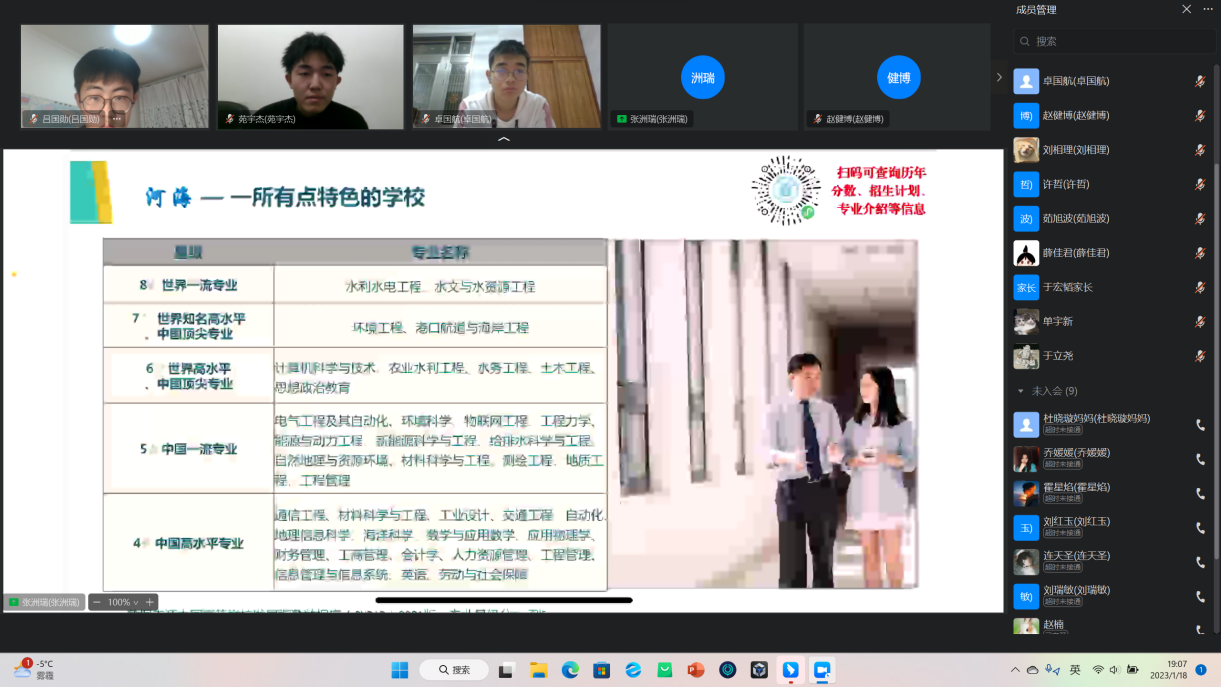Viewport: 1221px width, 687px height.
Task: Collapse video strip with the up chevron
Action: pyautogui.click(x=503, y=139)
